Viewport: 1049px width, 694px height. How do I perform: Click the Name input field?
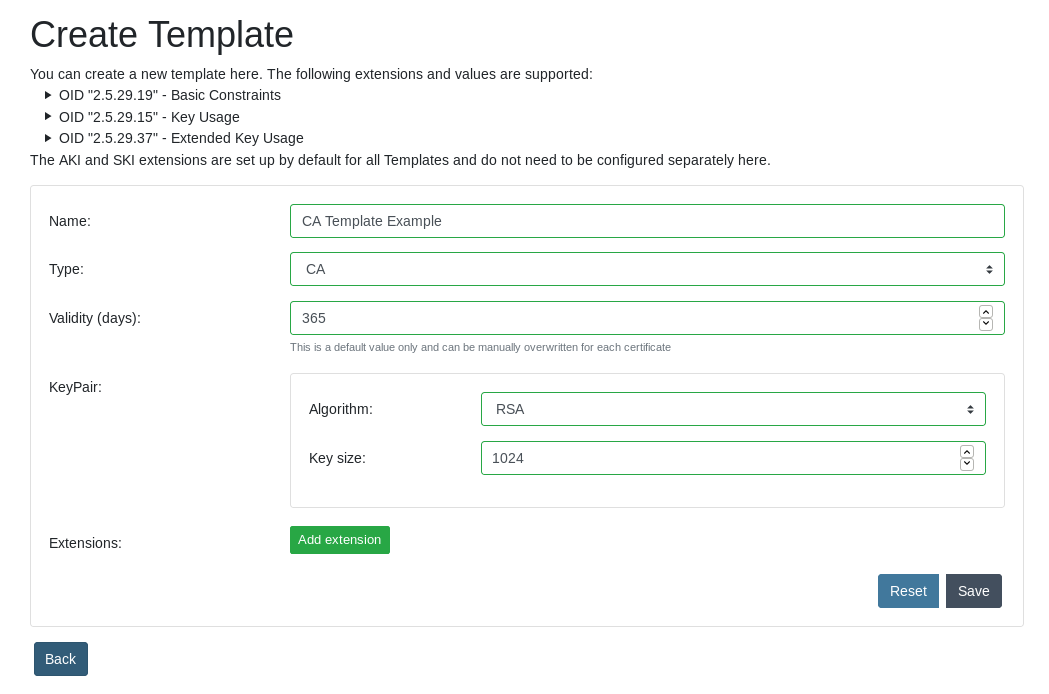[646, 221]
